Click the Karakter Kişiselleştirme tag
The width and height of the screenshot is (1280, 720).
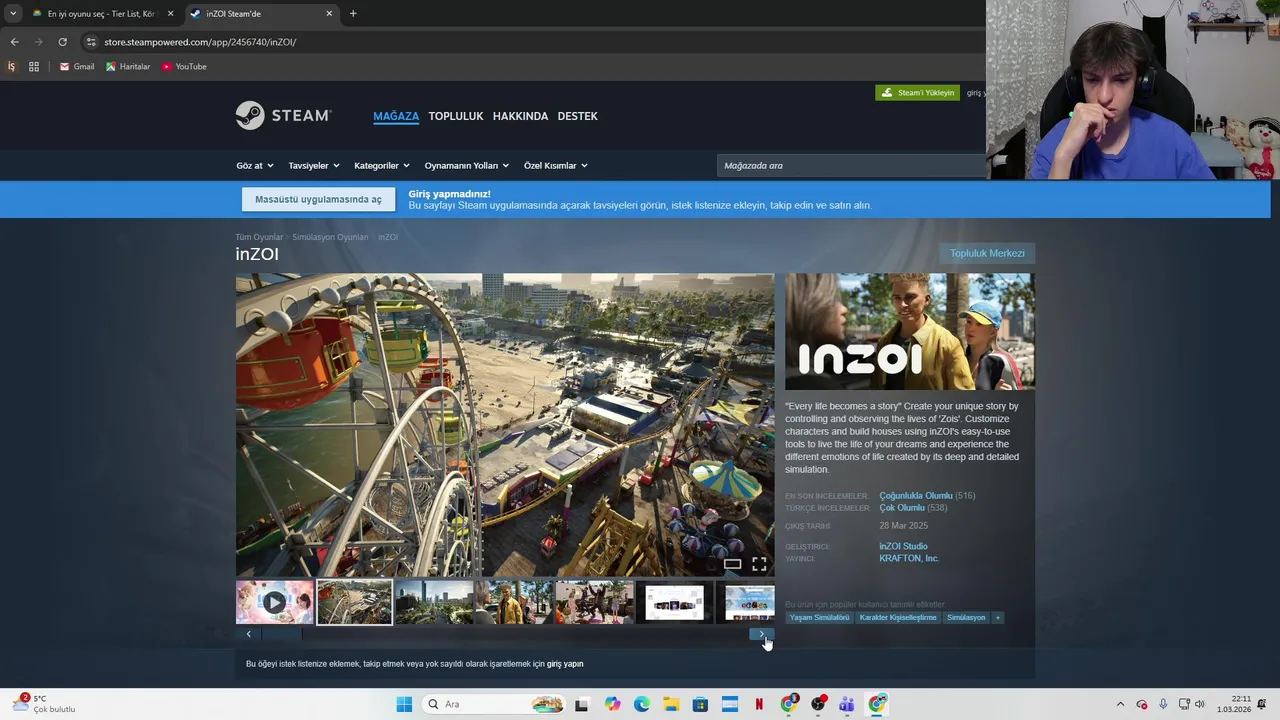(898, 618)
